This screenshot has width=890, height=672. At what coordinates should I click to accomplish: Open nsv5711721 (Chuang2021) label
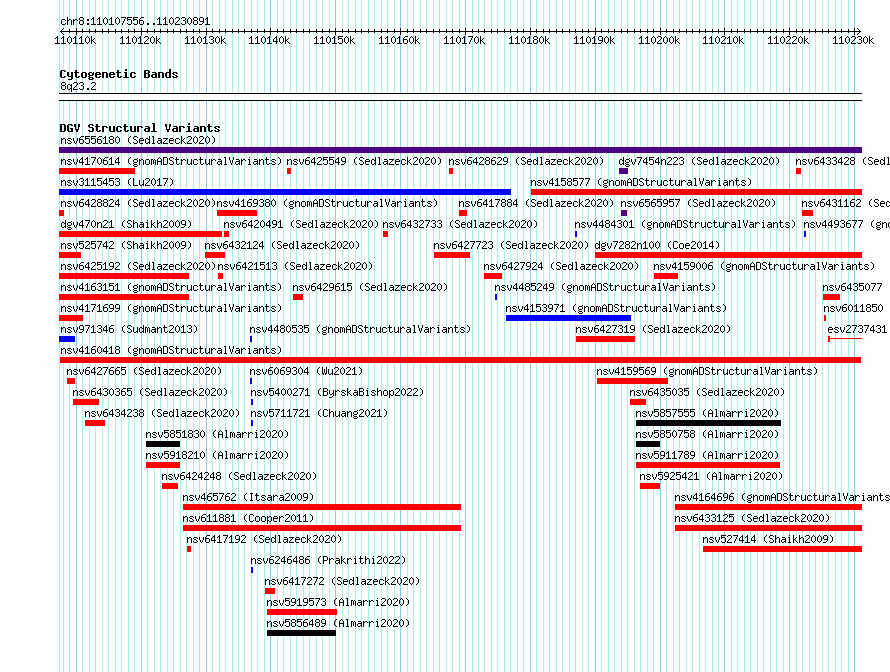click(320, 413)
